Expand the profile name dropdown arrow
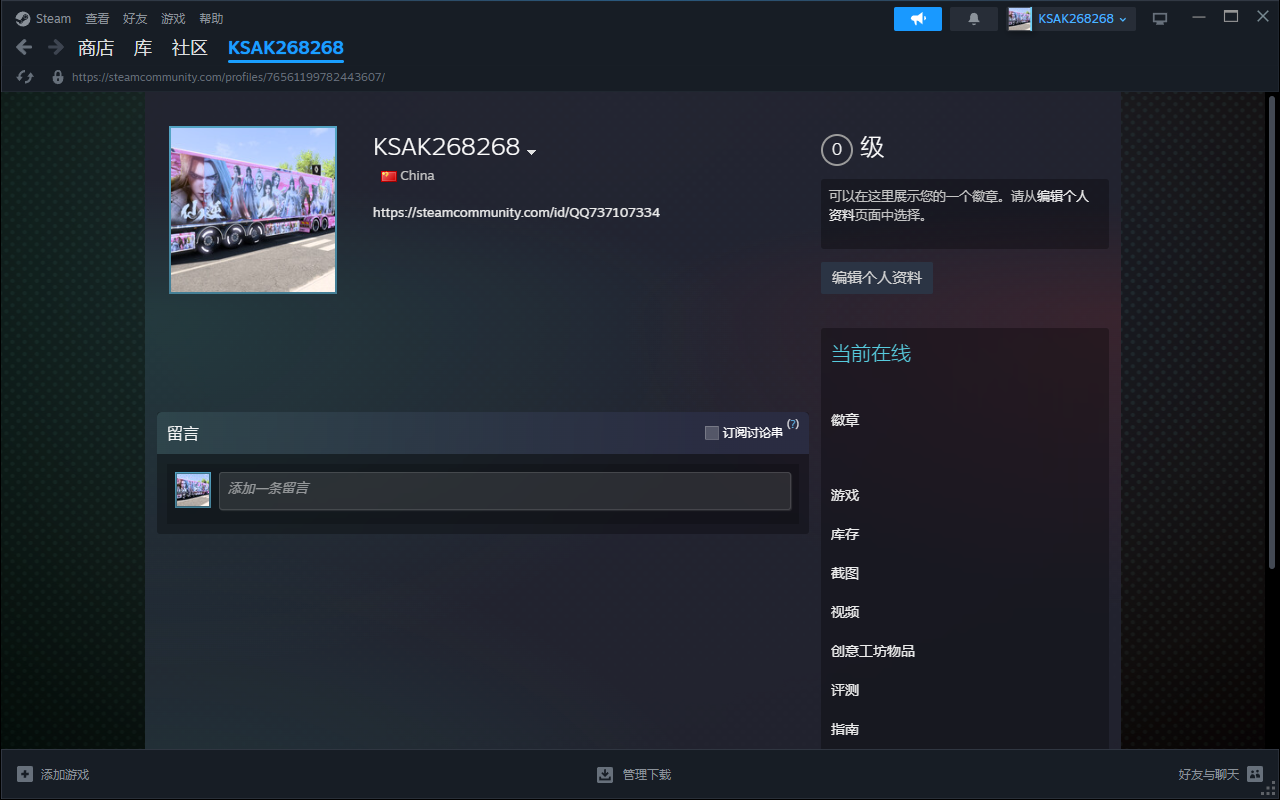Image resolution: width=1280 pixels, height=800 pixels. pos(532,152)
